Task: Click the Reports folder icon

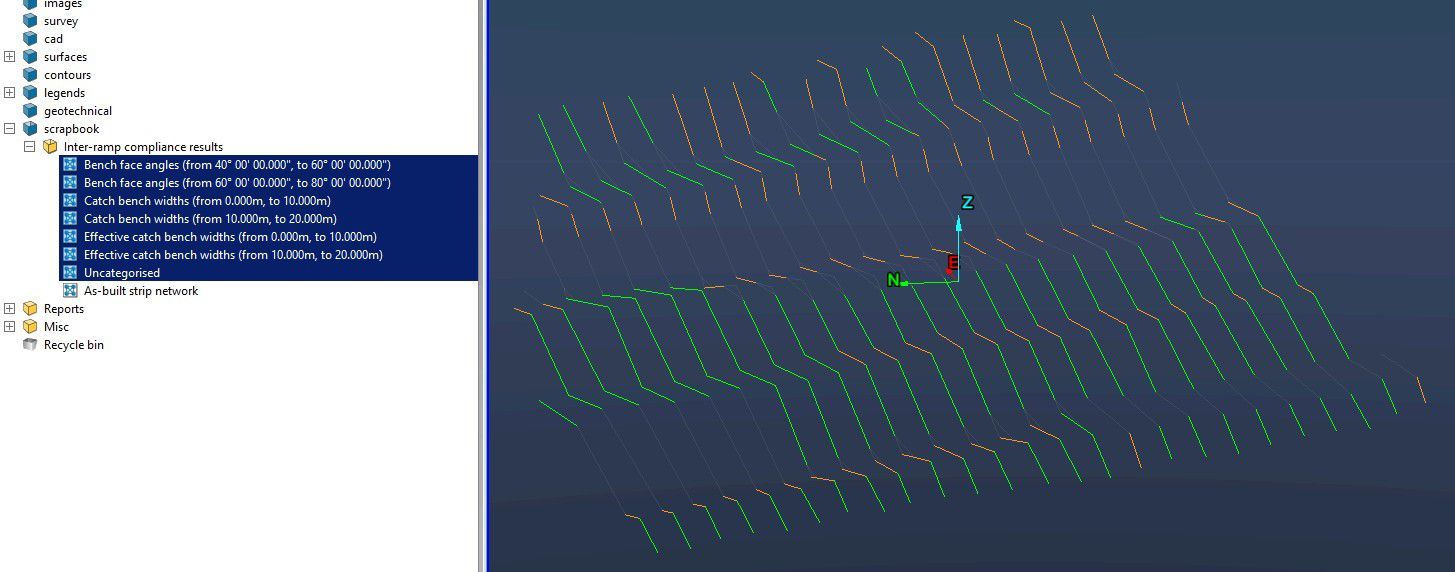Action: (30, 309)
